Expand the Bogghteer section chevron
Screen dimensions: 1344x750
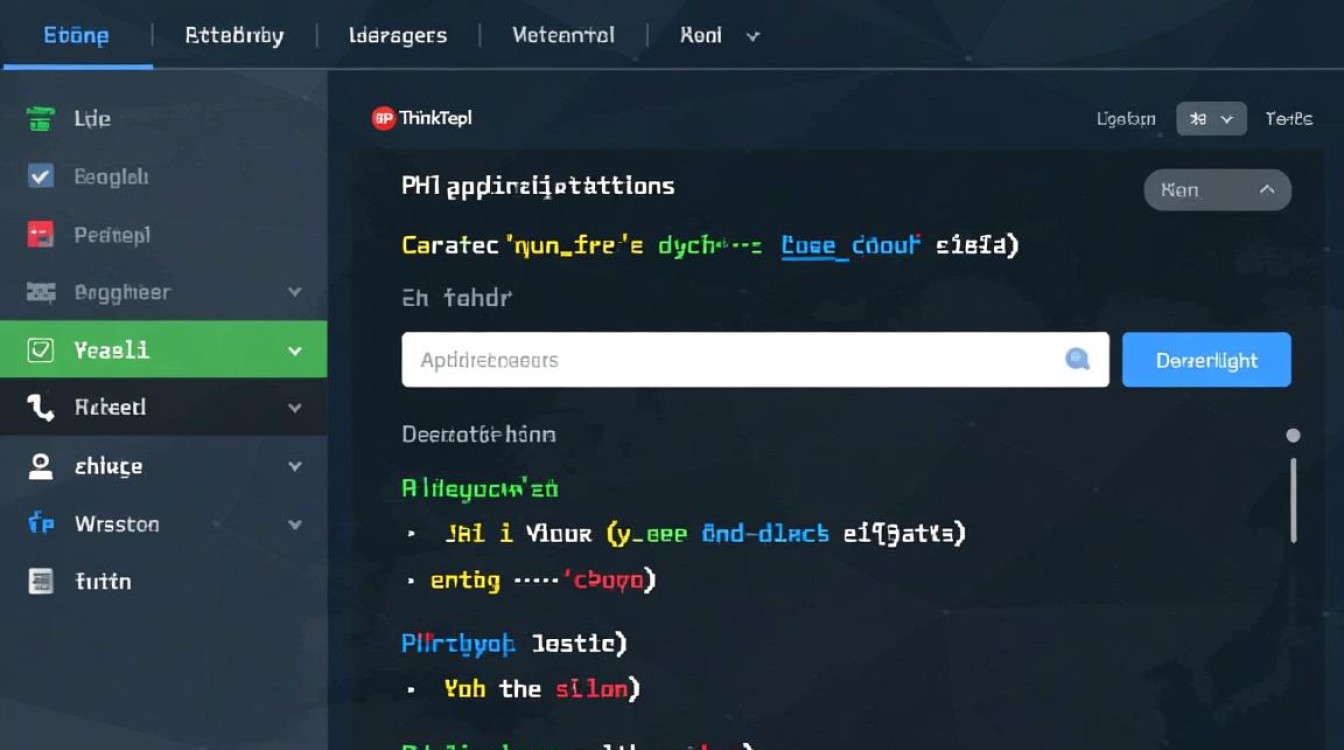(x=295, y=293)
